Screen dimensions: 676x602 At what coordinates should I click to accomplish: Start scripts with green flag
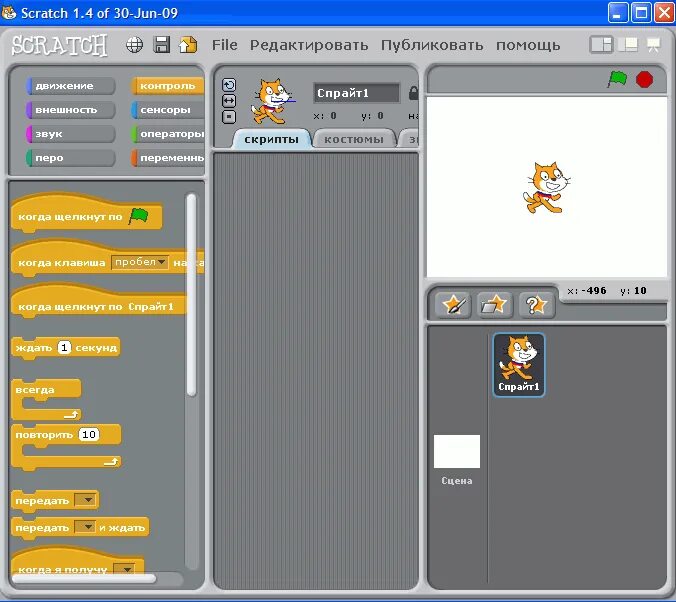[617, 79]
